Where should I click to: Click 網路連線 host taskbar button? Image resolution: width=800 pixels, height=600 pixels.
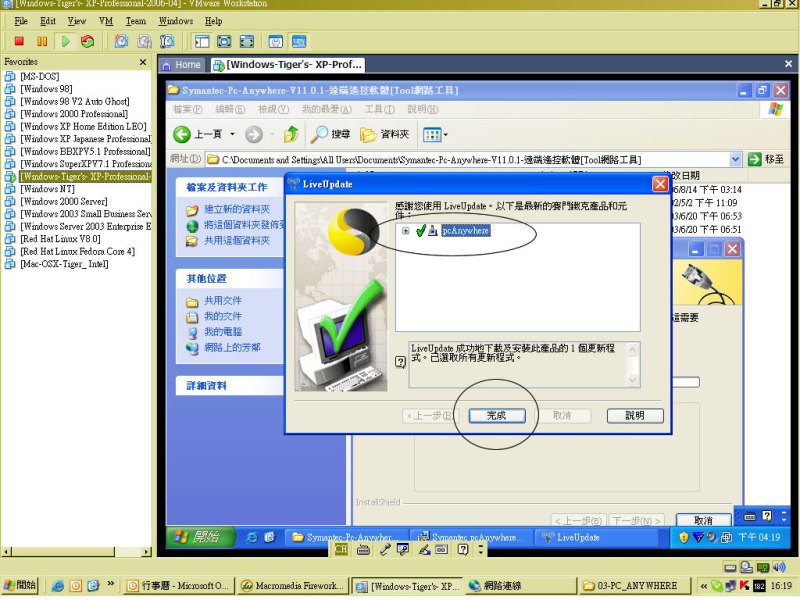coord(519,586)
